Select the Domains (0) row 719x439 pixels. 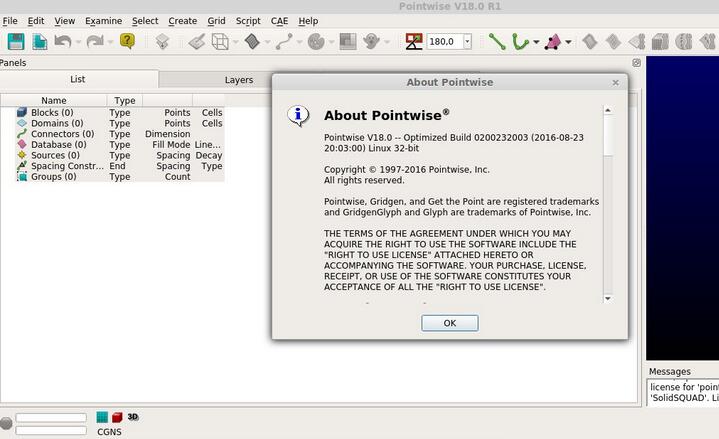click(x=120, y=123)
